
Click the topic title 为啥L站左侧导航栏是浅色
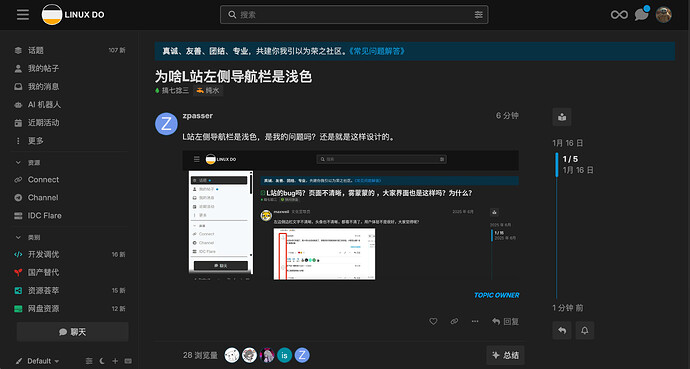coord(233,77)
